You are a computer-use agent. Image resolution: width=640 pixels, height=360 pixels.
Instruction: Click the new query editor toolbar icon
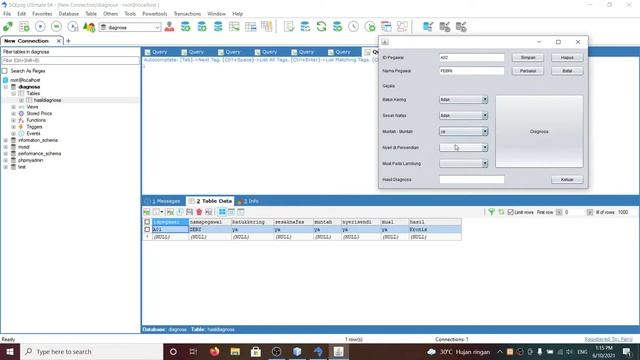click(24, 27)
